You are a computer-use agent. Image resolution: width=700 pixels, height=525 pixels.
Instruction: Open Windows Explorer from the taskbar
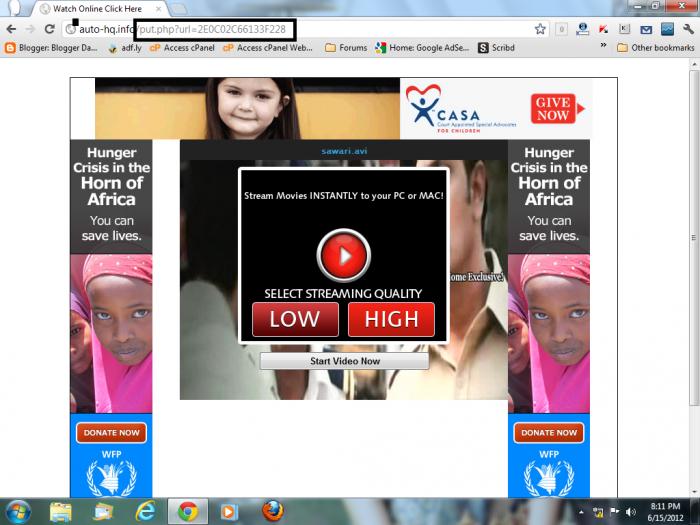[x=61, y=512]
